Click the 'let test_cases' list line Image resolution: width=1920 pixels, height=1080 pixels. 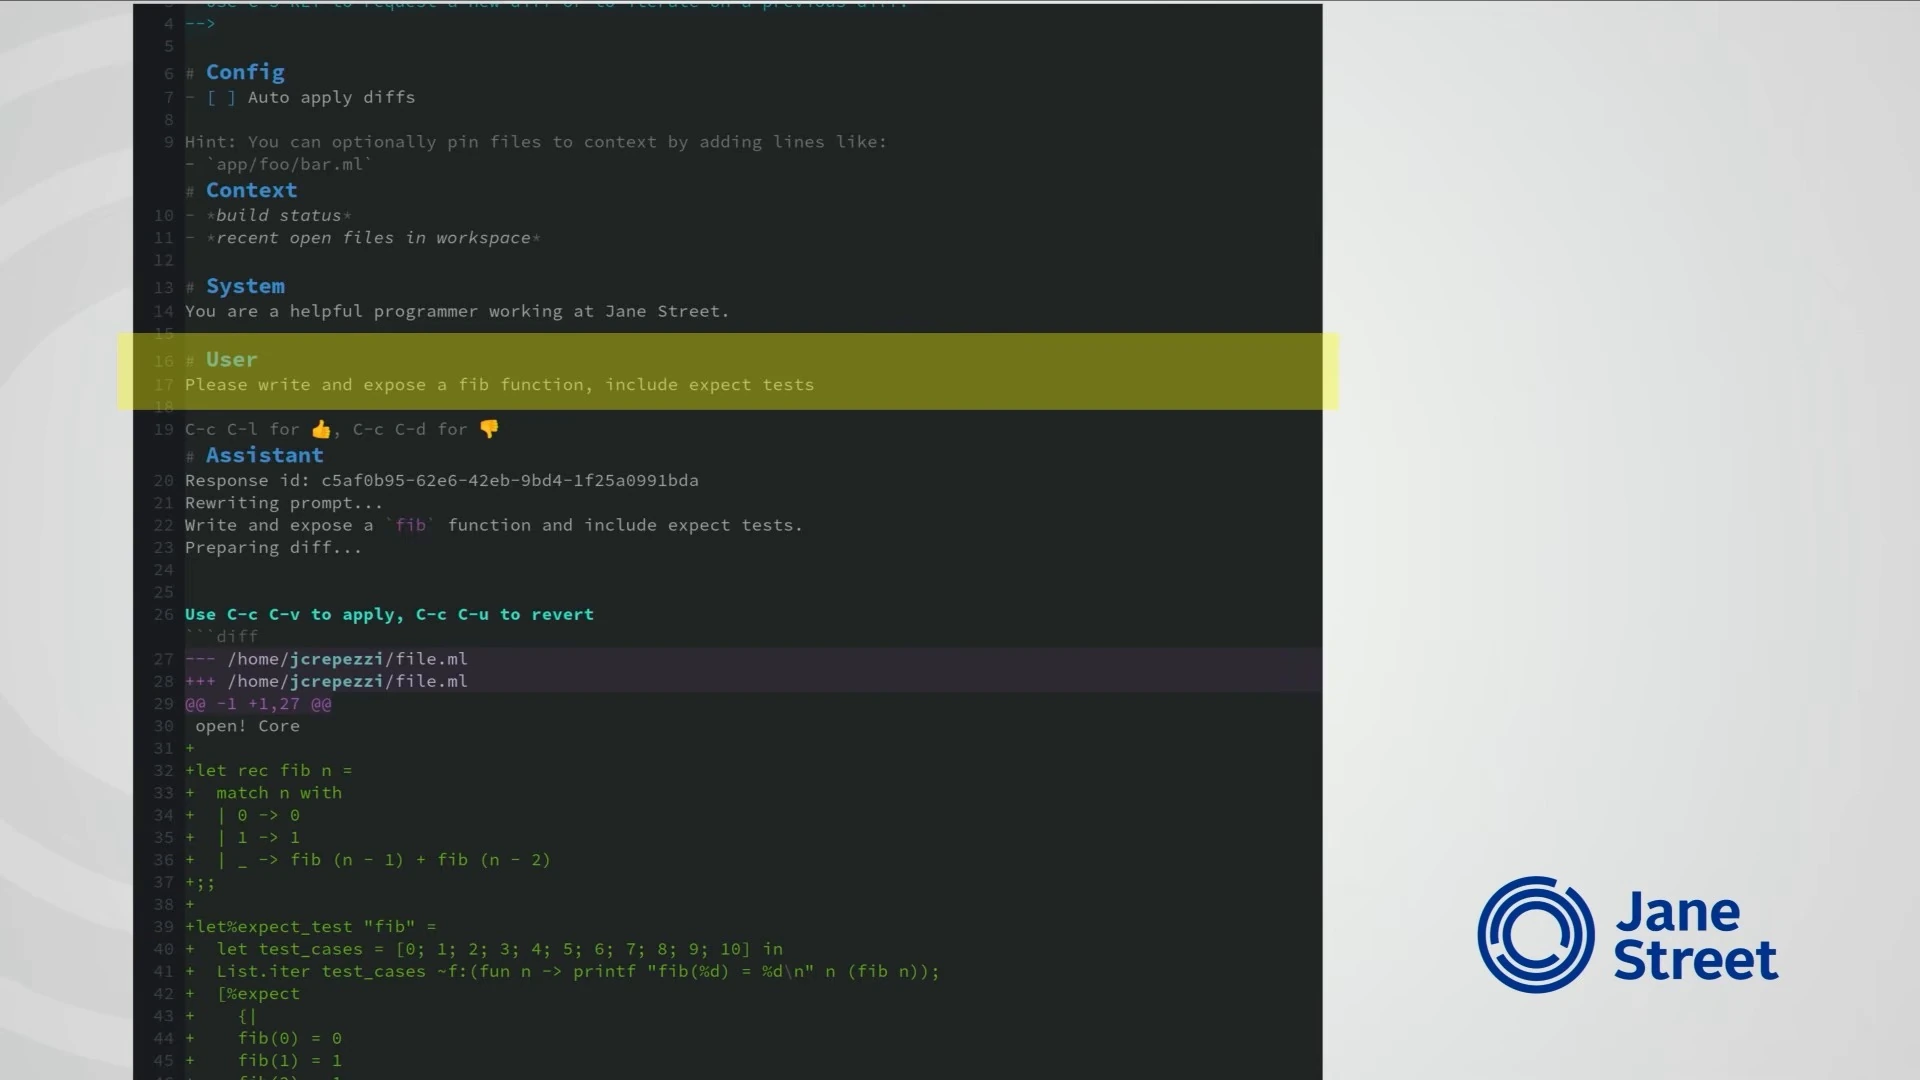point(500,949)
